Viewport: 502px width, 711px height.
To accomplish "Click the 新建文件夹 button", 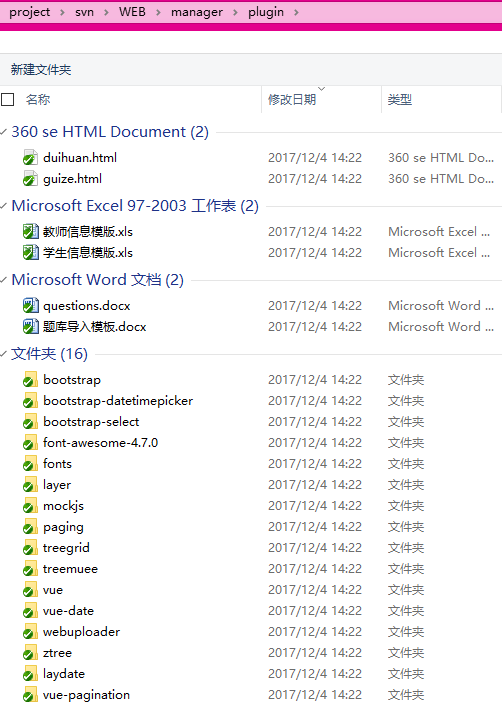I will pyautogui.click(x=41, y=69).
